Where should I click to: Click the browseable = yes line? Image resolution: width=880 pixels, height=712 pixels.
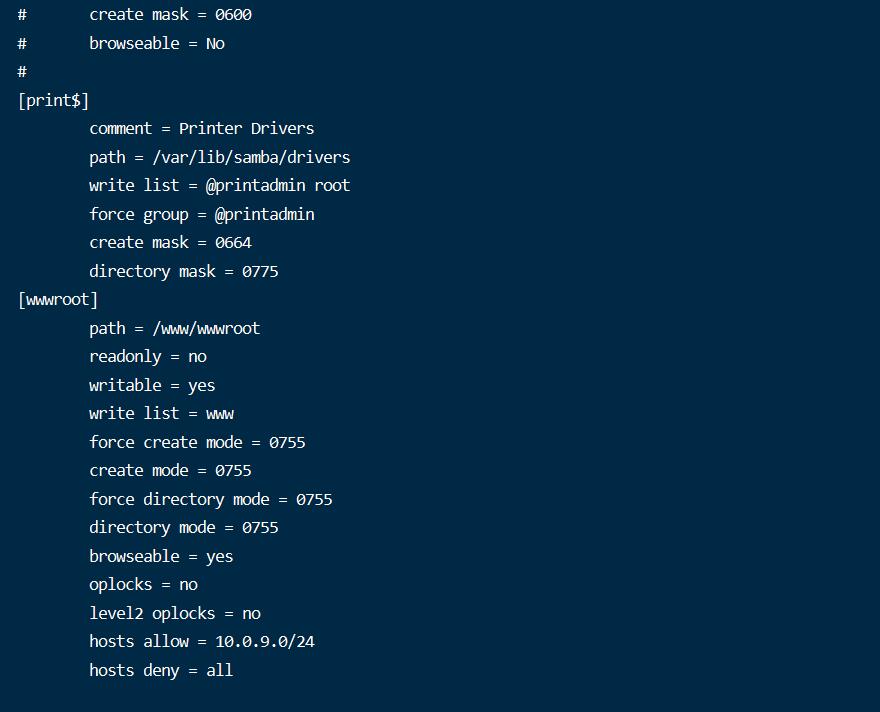pyautogui.click(x=161, y=557)
